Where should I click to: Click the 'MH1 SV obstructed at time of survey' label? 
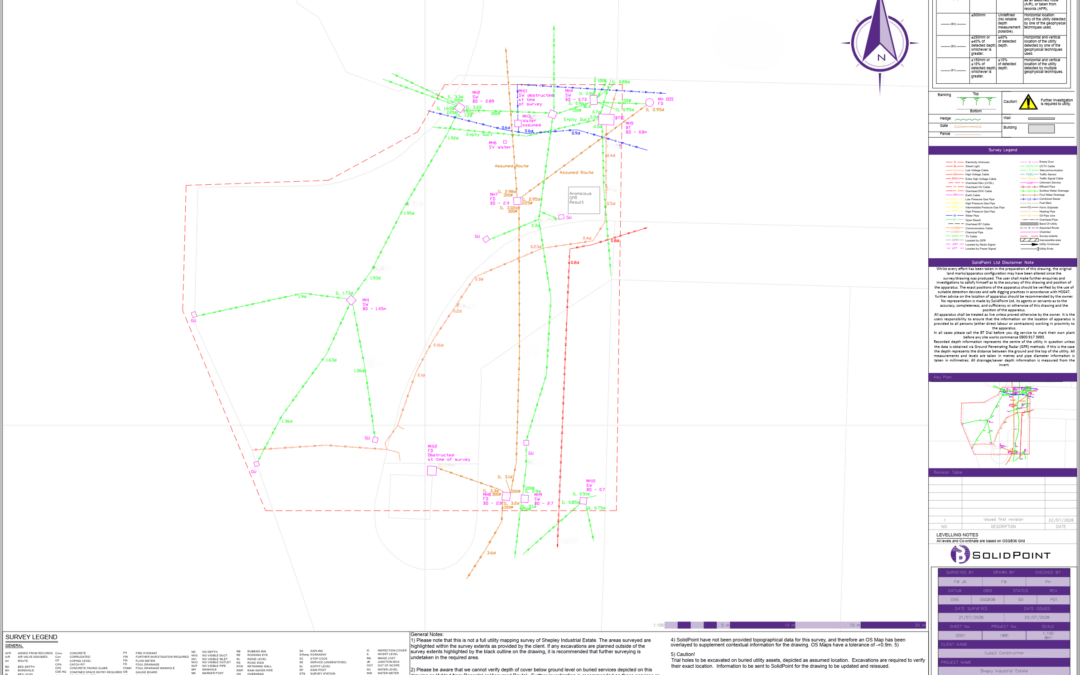point(536,98)
